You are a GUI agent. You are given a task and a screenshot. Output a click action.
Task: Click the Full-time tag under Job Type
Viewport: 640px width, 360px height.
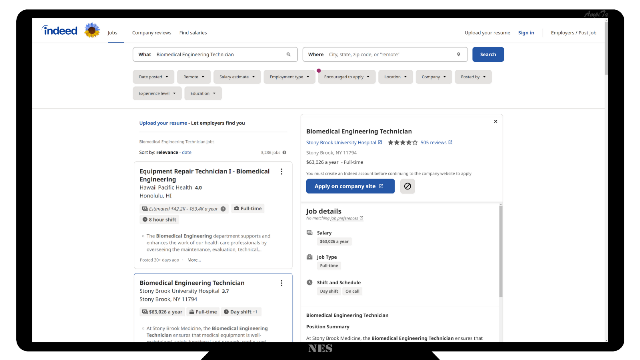(x=329, y=266)
